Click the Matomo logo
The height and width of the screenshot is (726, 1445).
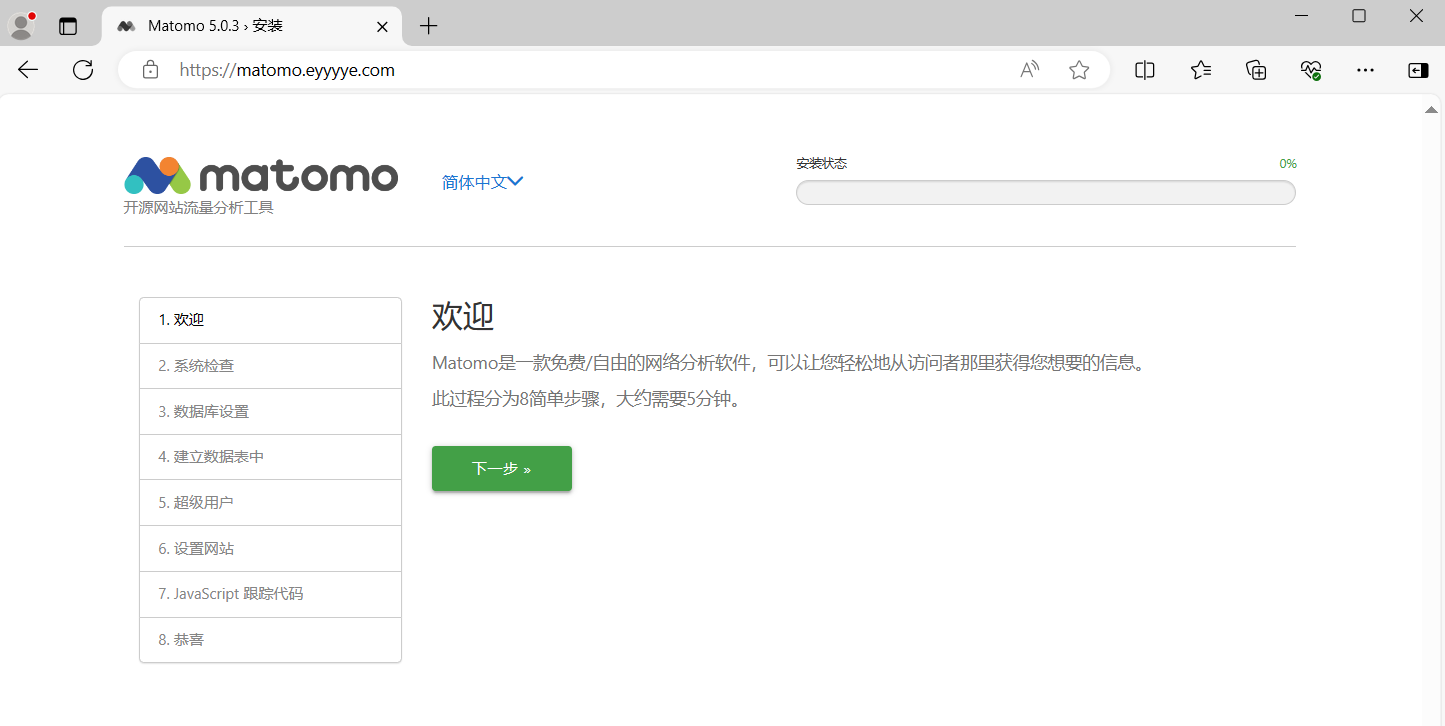click(261, 176)
